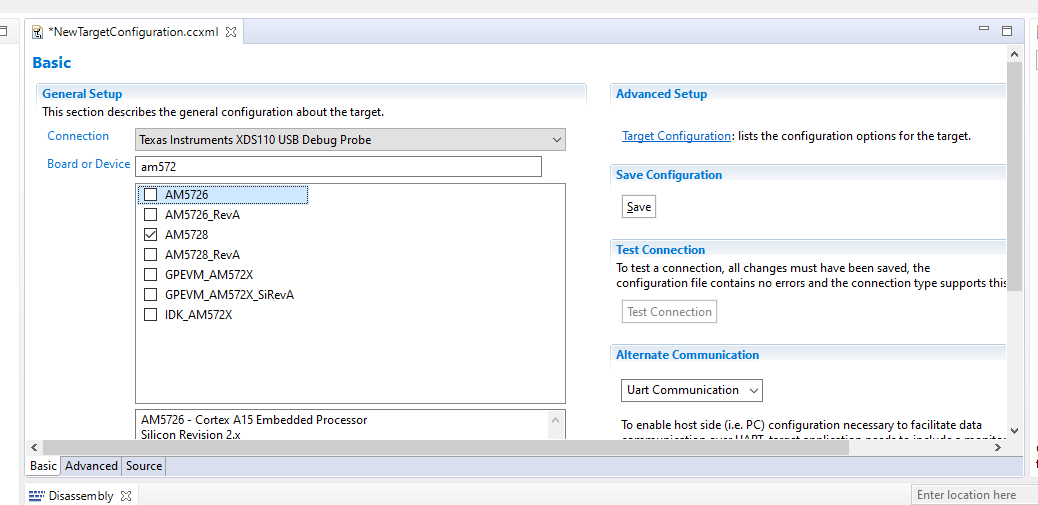
Task: Select the GPEVM_AM572X checkbox
Action: (151, 275)
